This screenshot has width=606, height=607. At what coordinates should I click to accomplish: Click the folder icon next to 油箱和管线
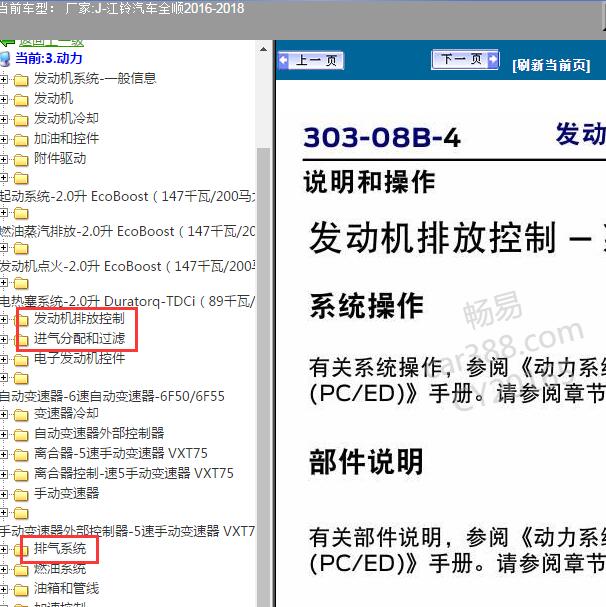(21, 590)
